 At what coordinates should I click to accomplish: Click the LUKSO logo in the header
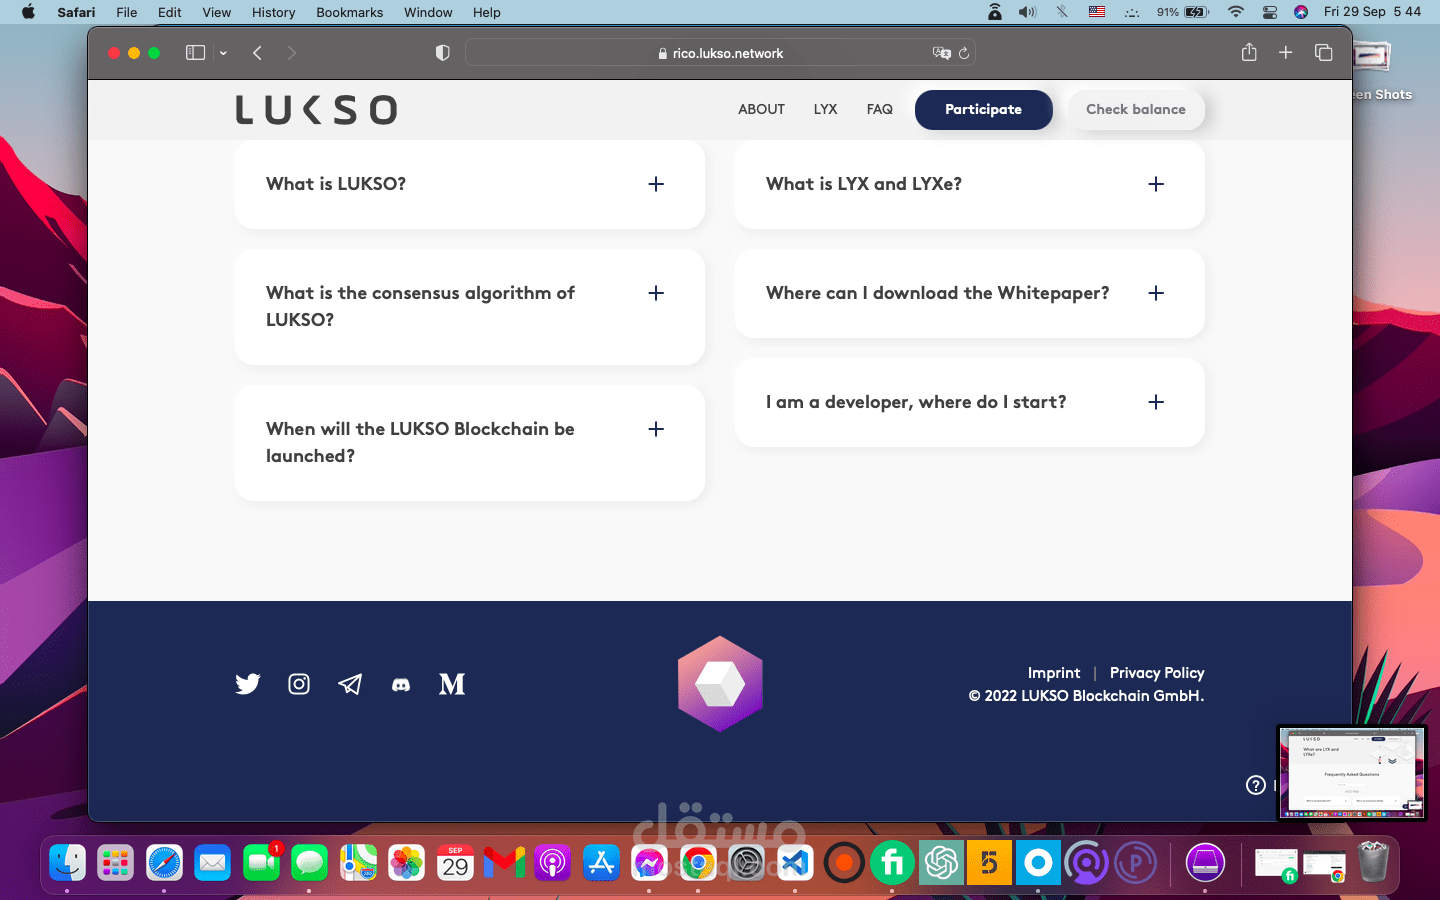pyautogui.click(x=316, y=110)
